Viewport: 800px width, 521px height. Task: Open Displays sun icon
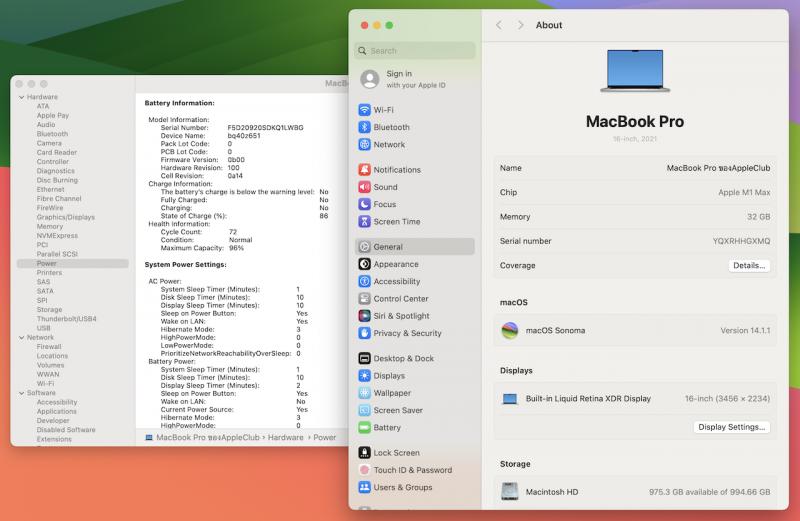(364, 376)
